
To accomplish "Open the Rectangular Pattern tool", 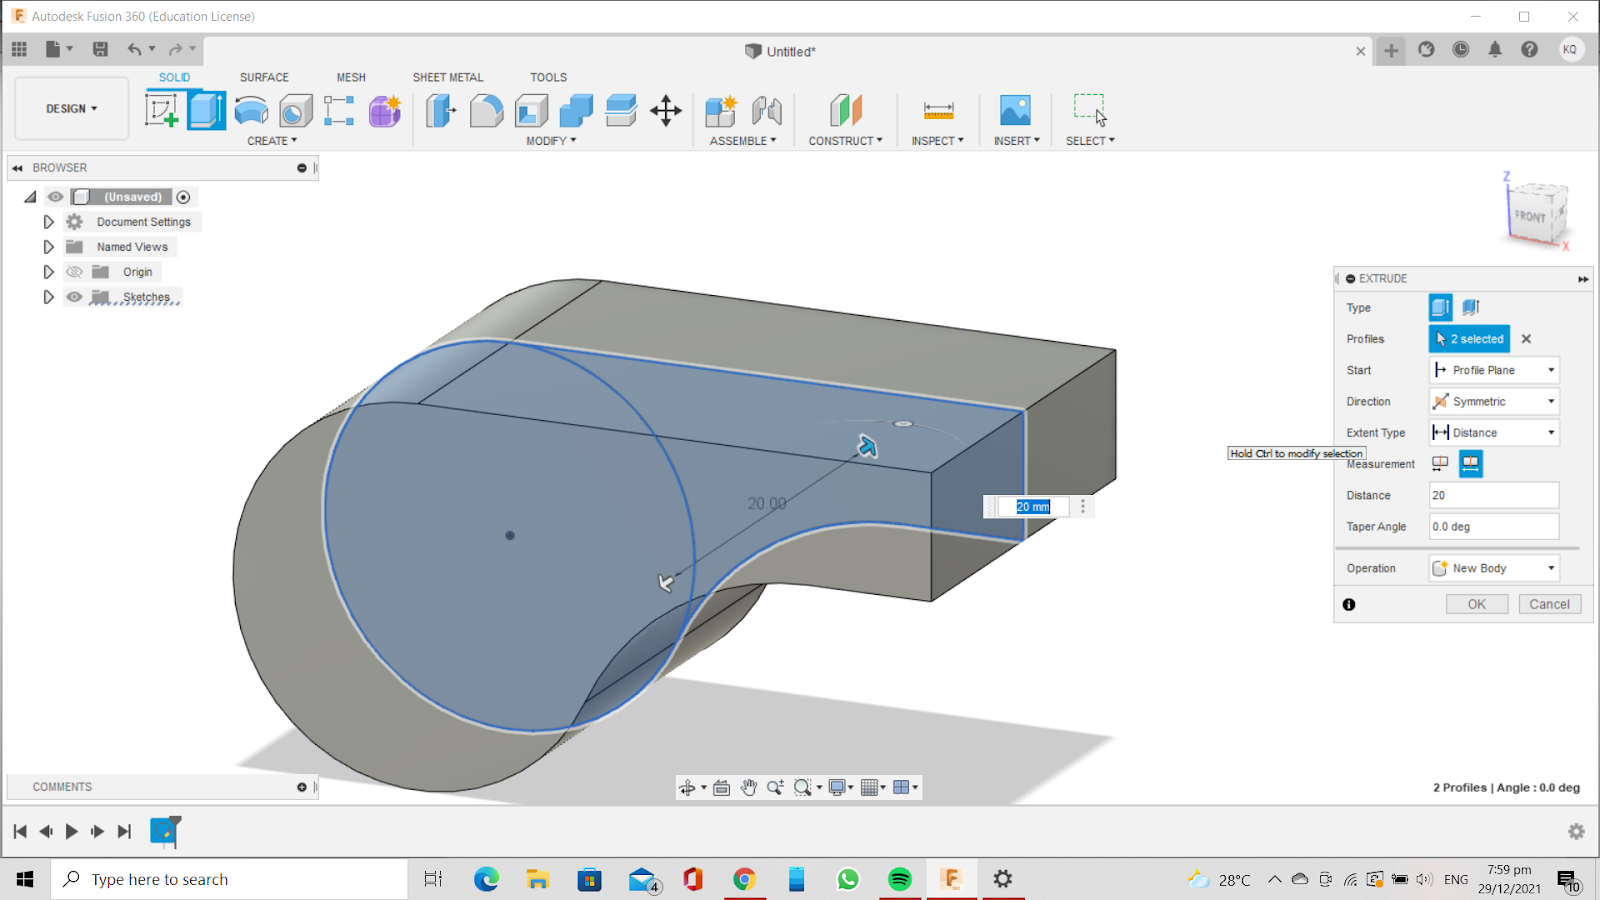I will click(x=339, y=110).
